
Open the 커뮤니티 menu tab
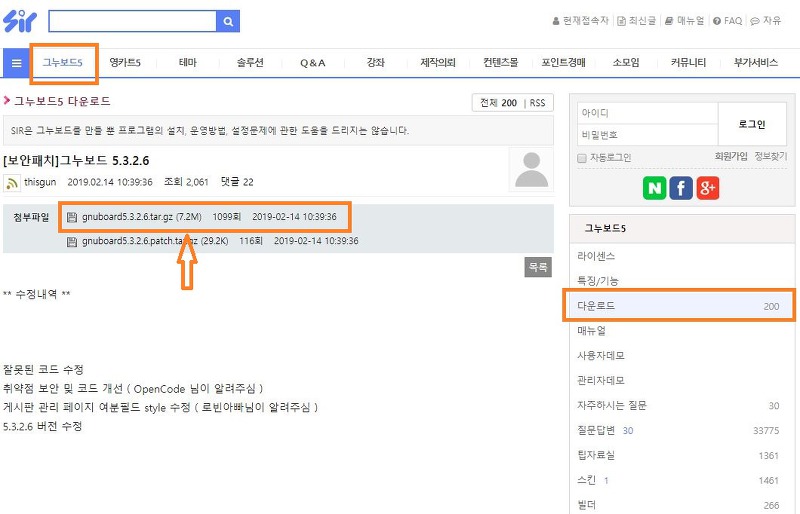coord(688,63)
